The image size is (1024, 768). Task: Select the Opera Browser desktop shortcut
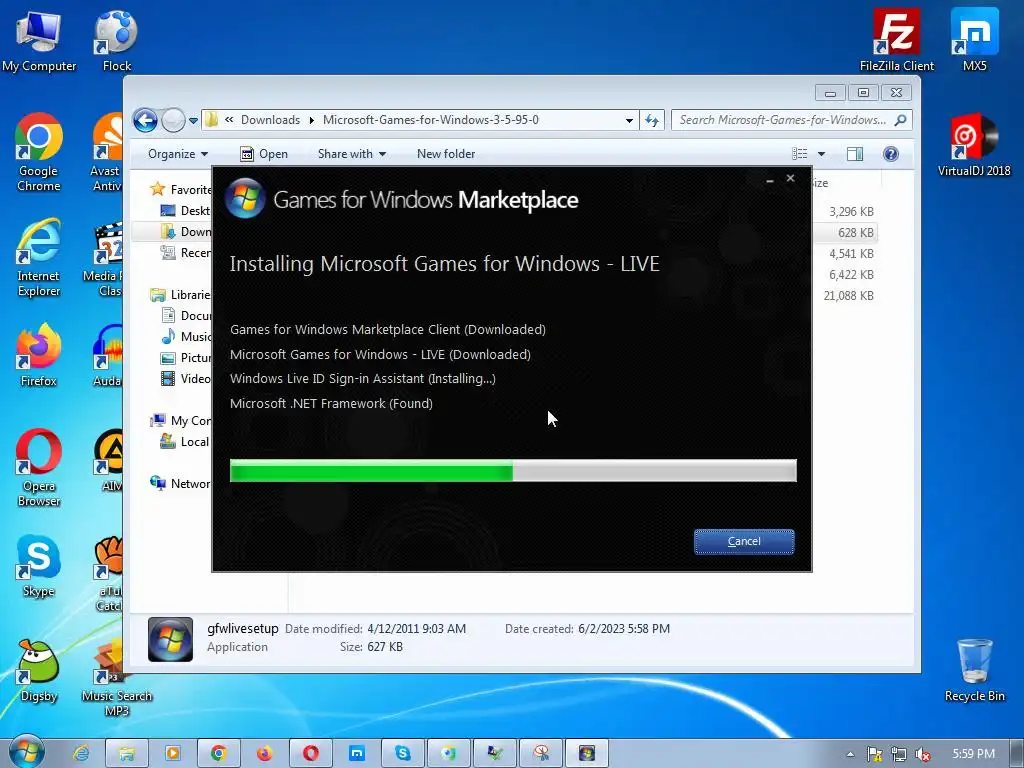tap(39, 468)
